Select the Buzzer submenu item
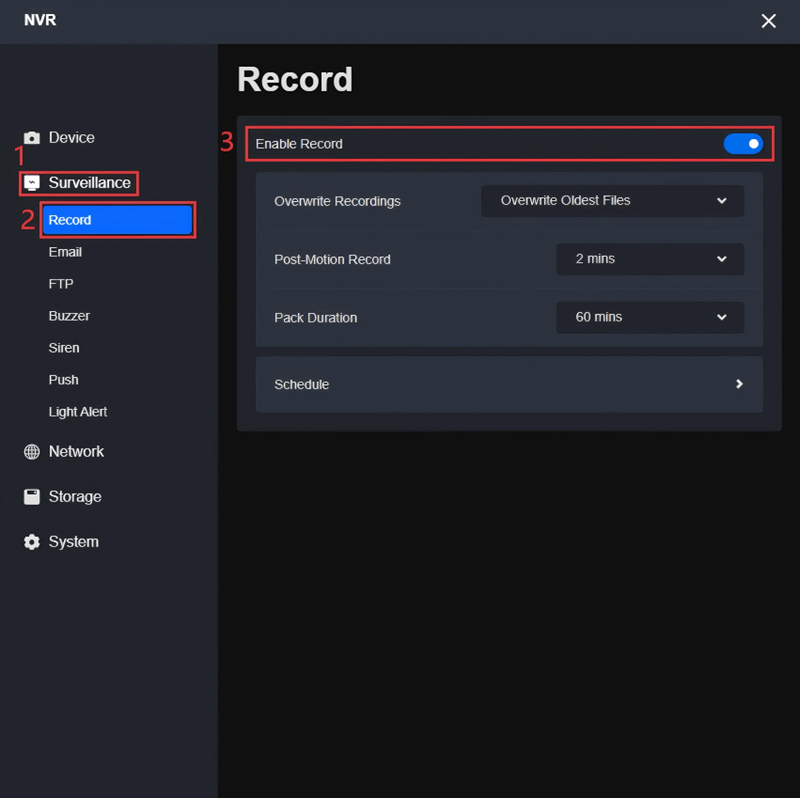The height and width of the screenshot is (798, 800). (69, 316)
